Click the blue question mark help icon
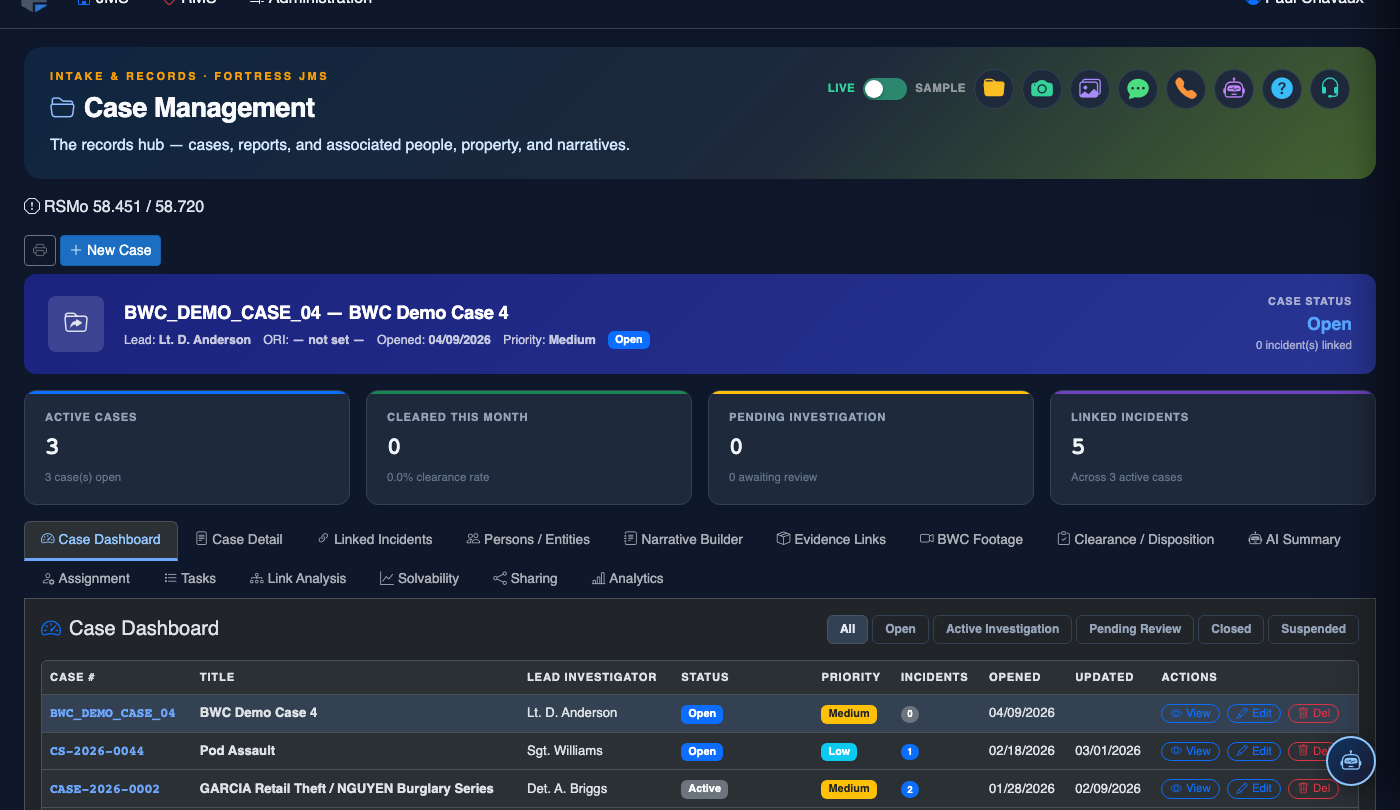The width and height of the screenshot is (1400, 810). coord(1281,89)
